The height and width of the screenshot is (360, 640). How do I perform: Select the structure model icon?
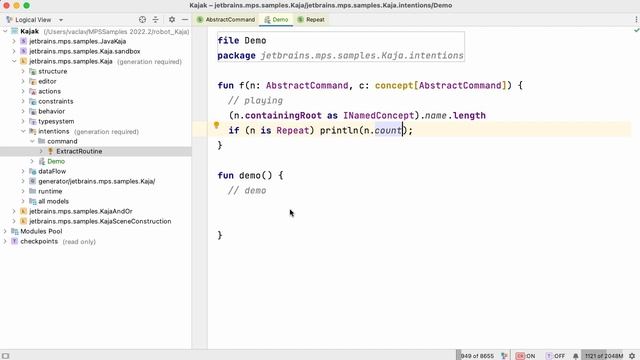(33, 71)
